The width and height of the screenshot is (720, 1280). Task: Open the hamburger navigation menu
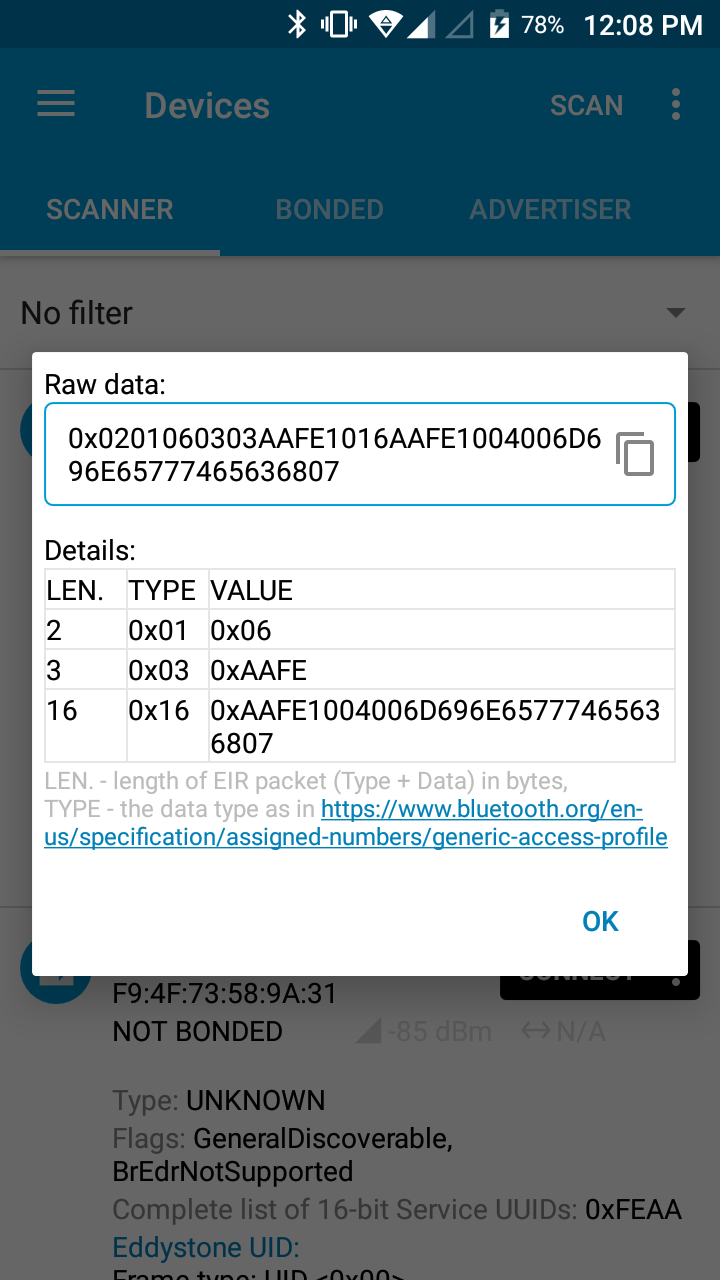(56, 105)
